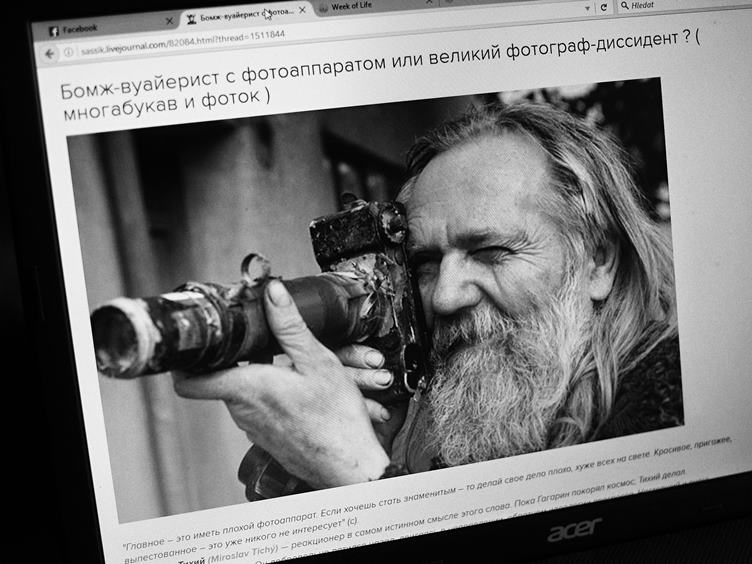Image resolution: width=752 pixels, height=564 pixels.
Task: Close the Бомж-вуайерист tab
Action: click(302, 10)
